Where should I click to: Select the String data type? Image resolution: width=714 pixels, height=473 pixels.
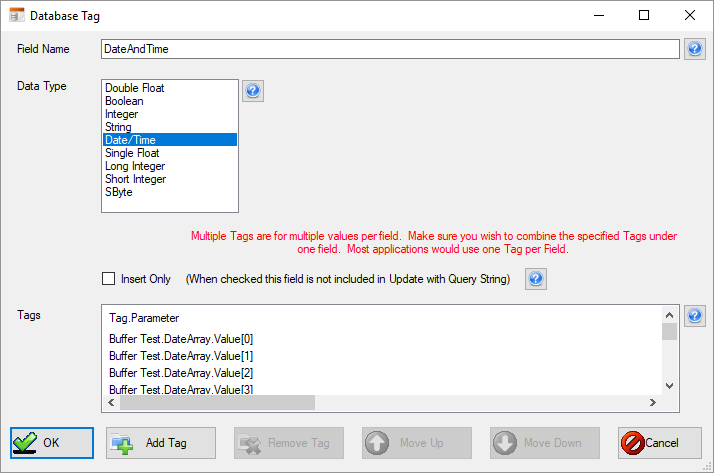[x=118, y=127]
